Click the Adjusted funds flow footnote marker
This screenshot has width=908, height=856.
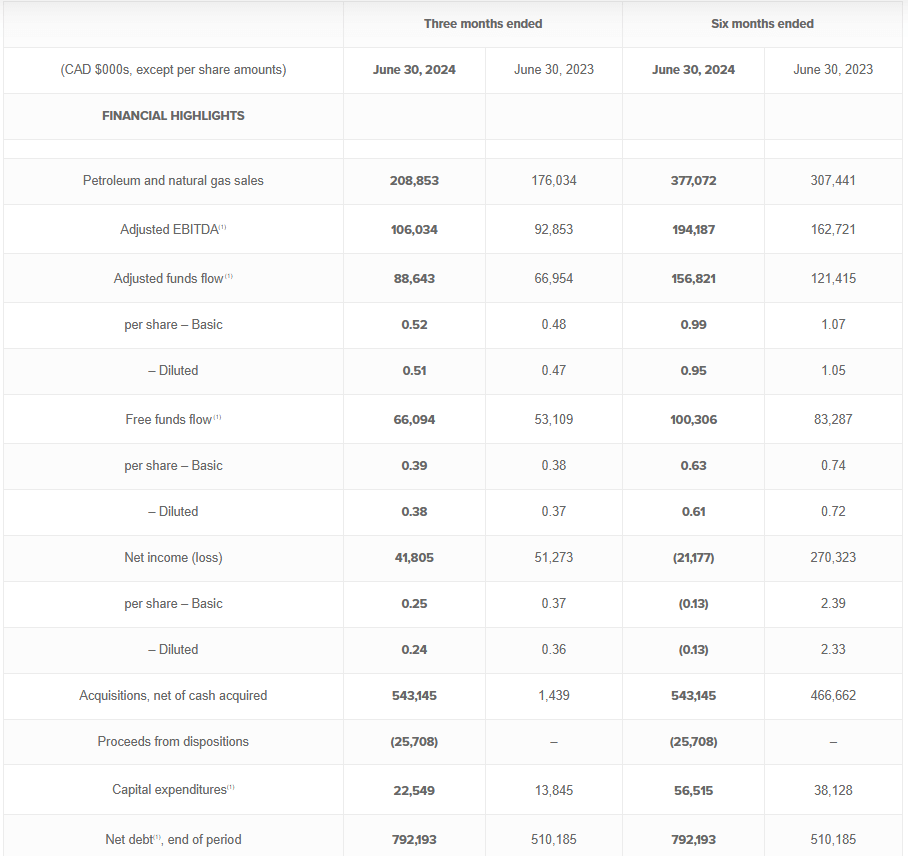(229, 277)
